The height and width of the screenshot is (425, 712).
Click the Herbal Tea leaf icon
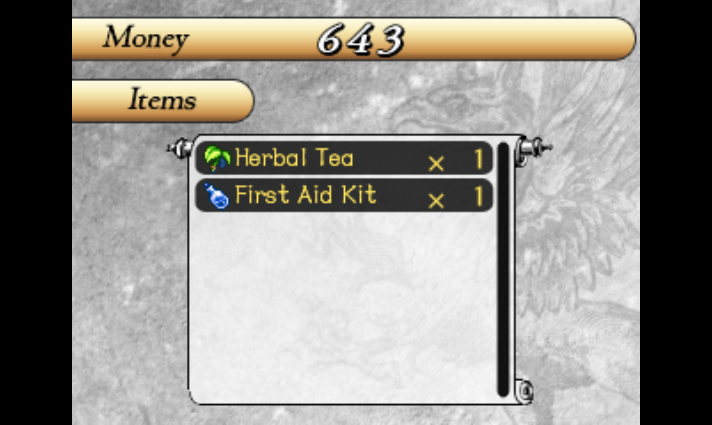point(217,158)
